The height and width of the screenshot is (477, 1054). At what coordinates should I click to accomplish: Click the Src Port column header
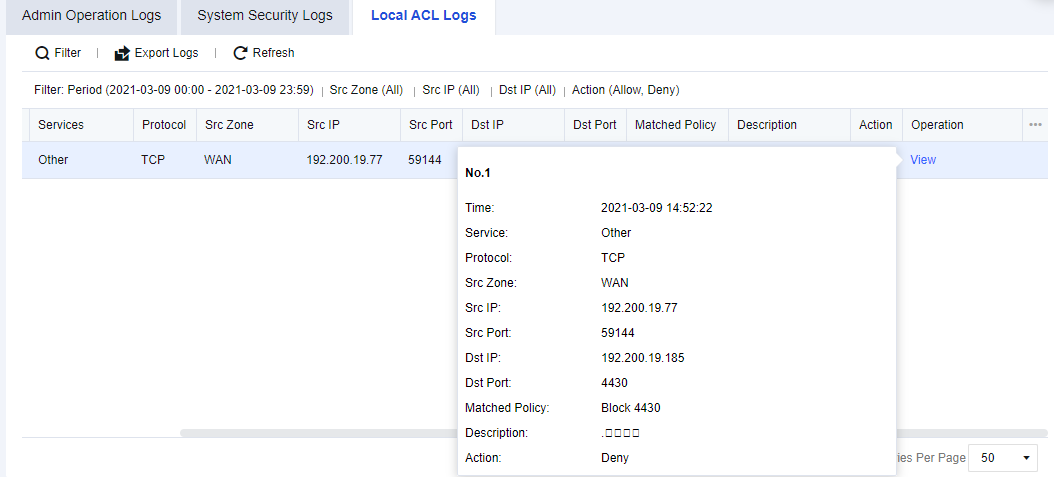tap(430, 125)
